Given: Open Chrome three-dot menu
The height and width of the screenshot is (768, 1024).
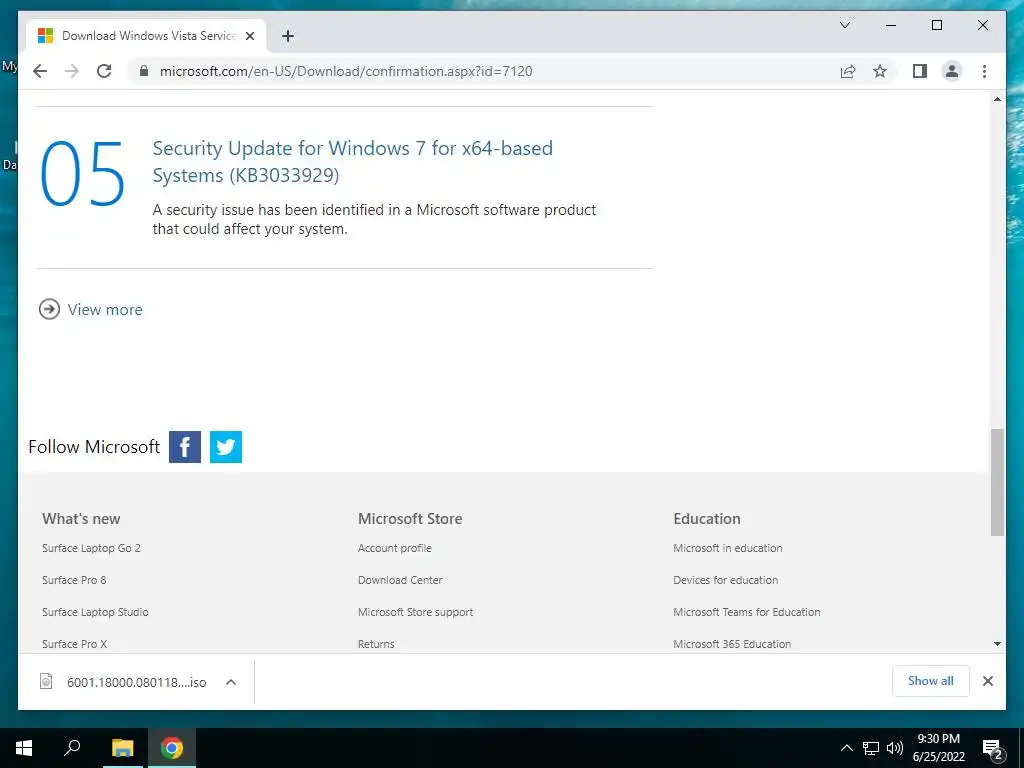Looking at the screenshot, I should pos(984,71).
